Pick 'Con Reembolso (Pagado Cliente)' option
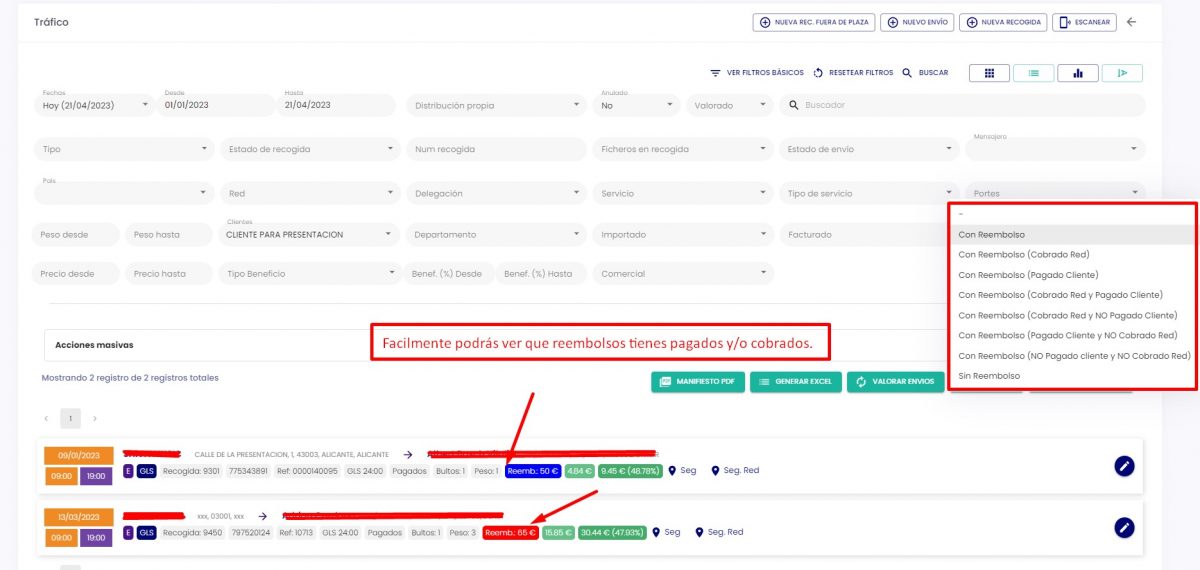The height and width of the screenshot is (570, 1200). click(1028, 275)
